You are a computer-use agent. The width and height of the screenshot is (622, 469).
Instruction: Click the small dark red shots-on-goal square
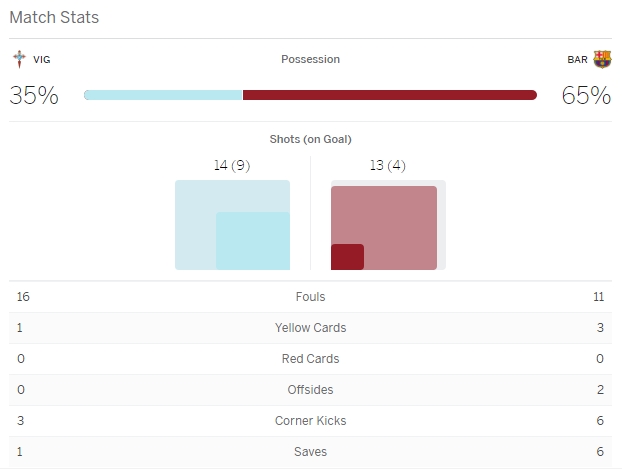click(347, 257)
